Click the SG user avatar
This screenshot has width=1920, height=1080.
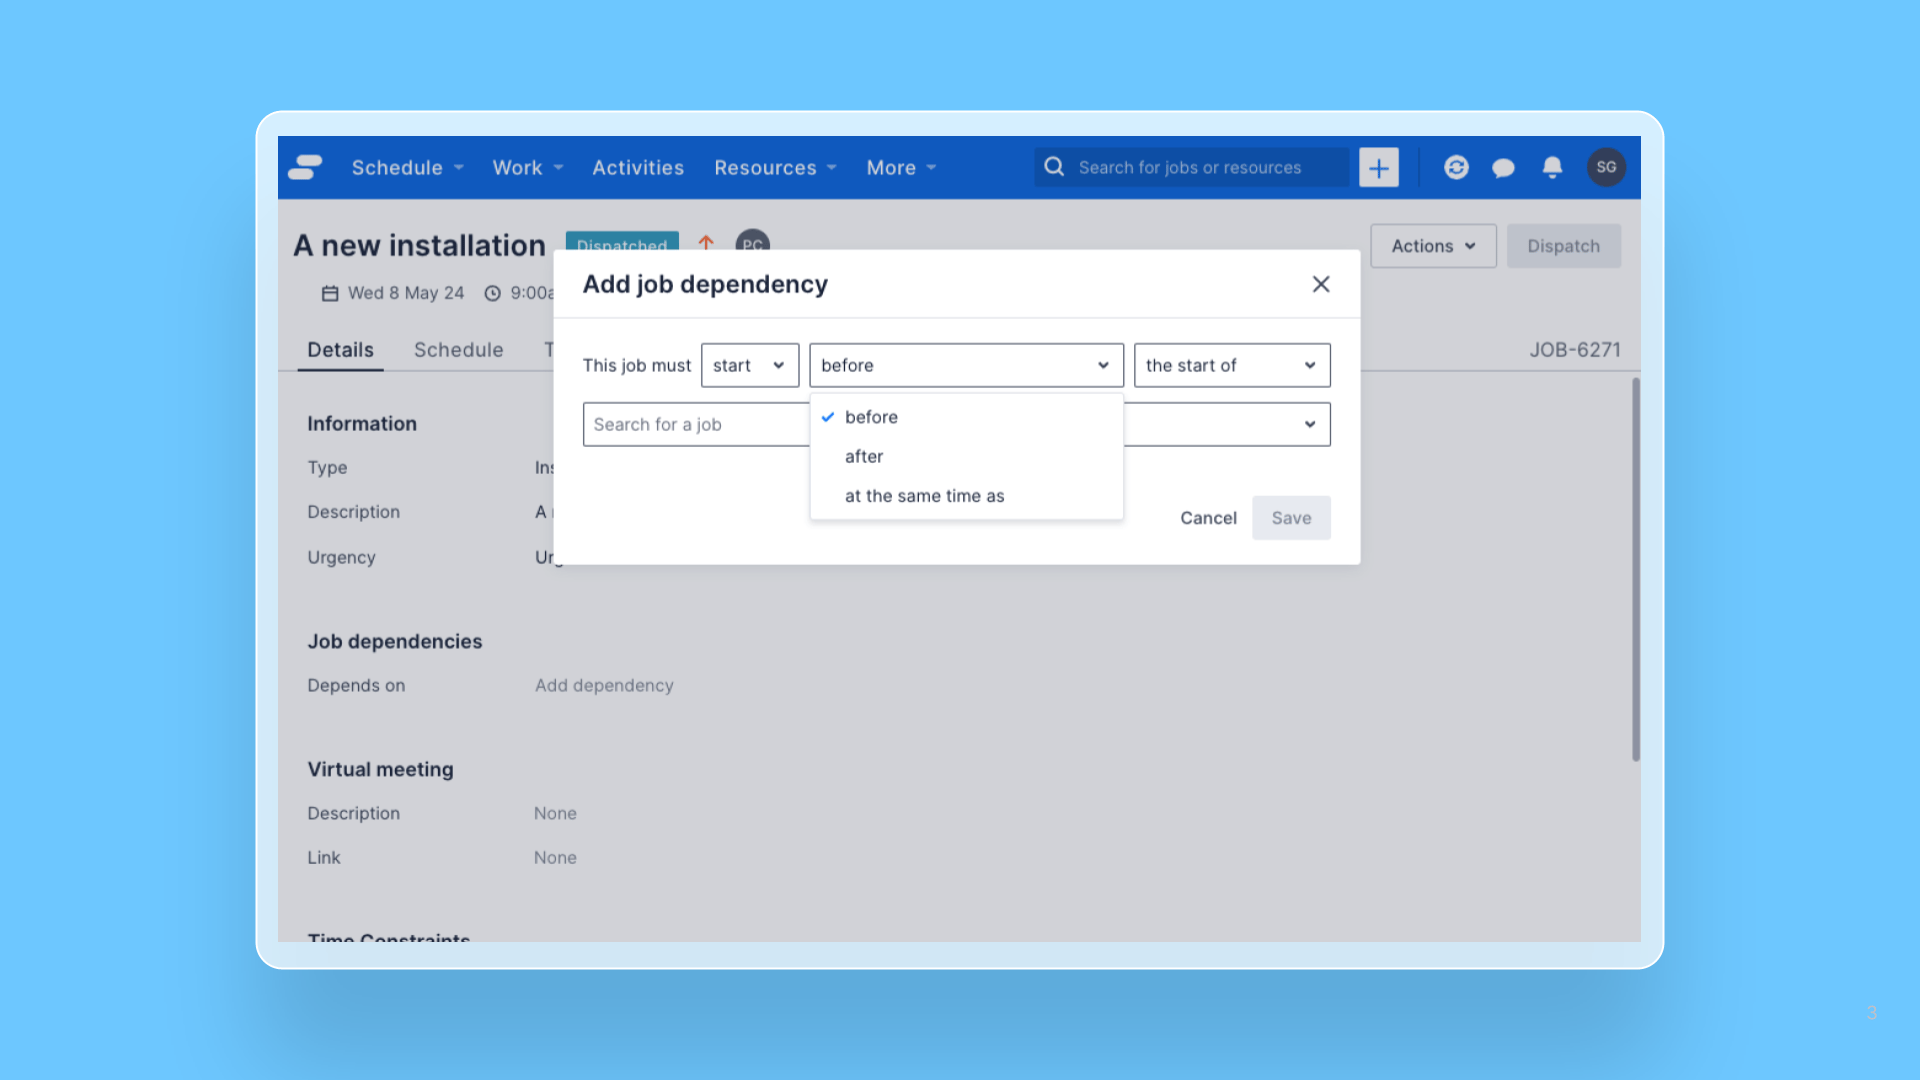(x=1606, y=167)
